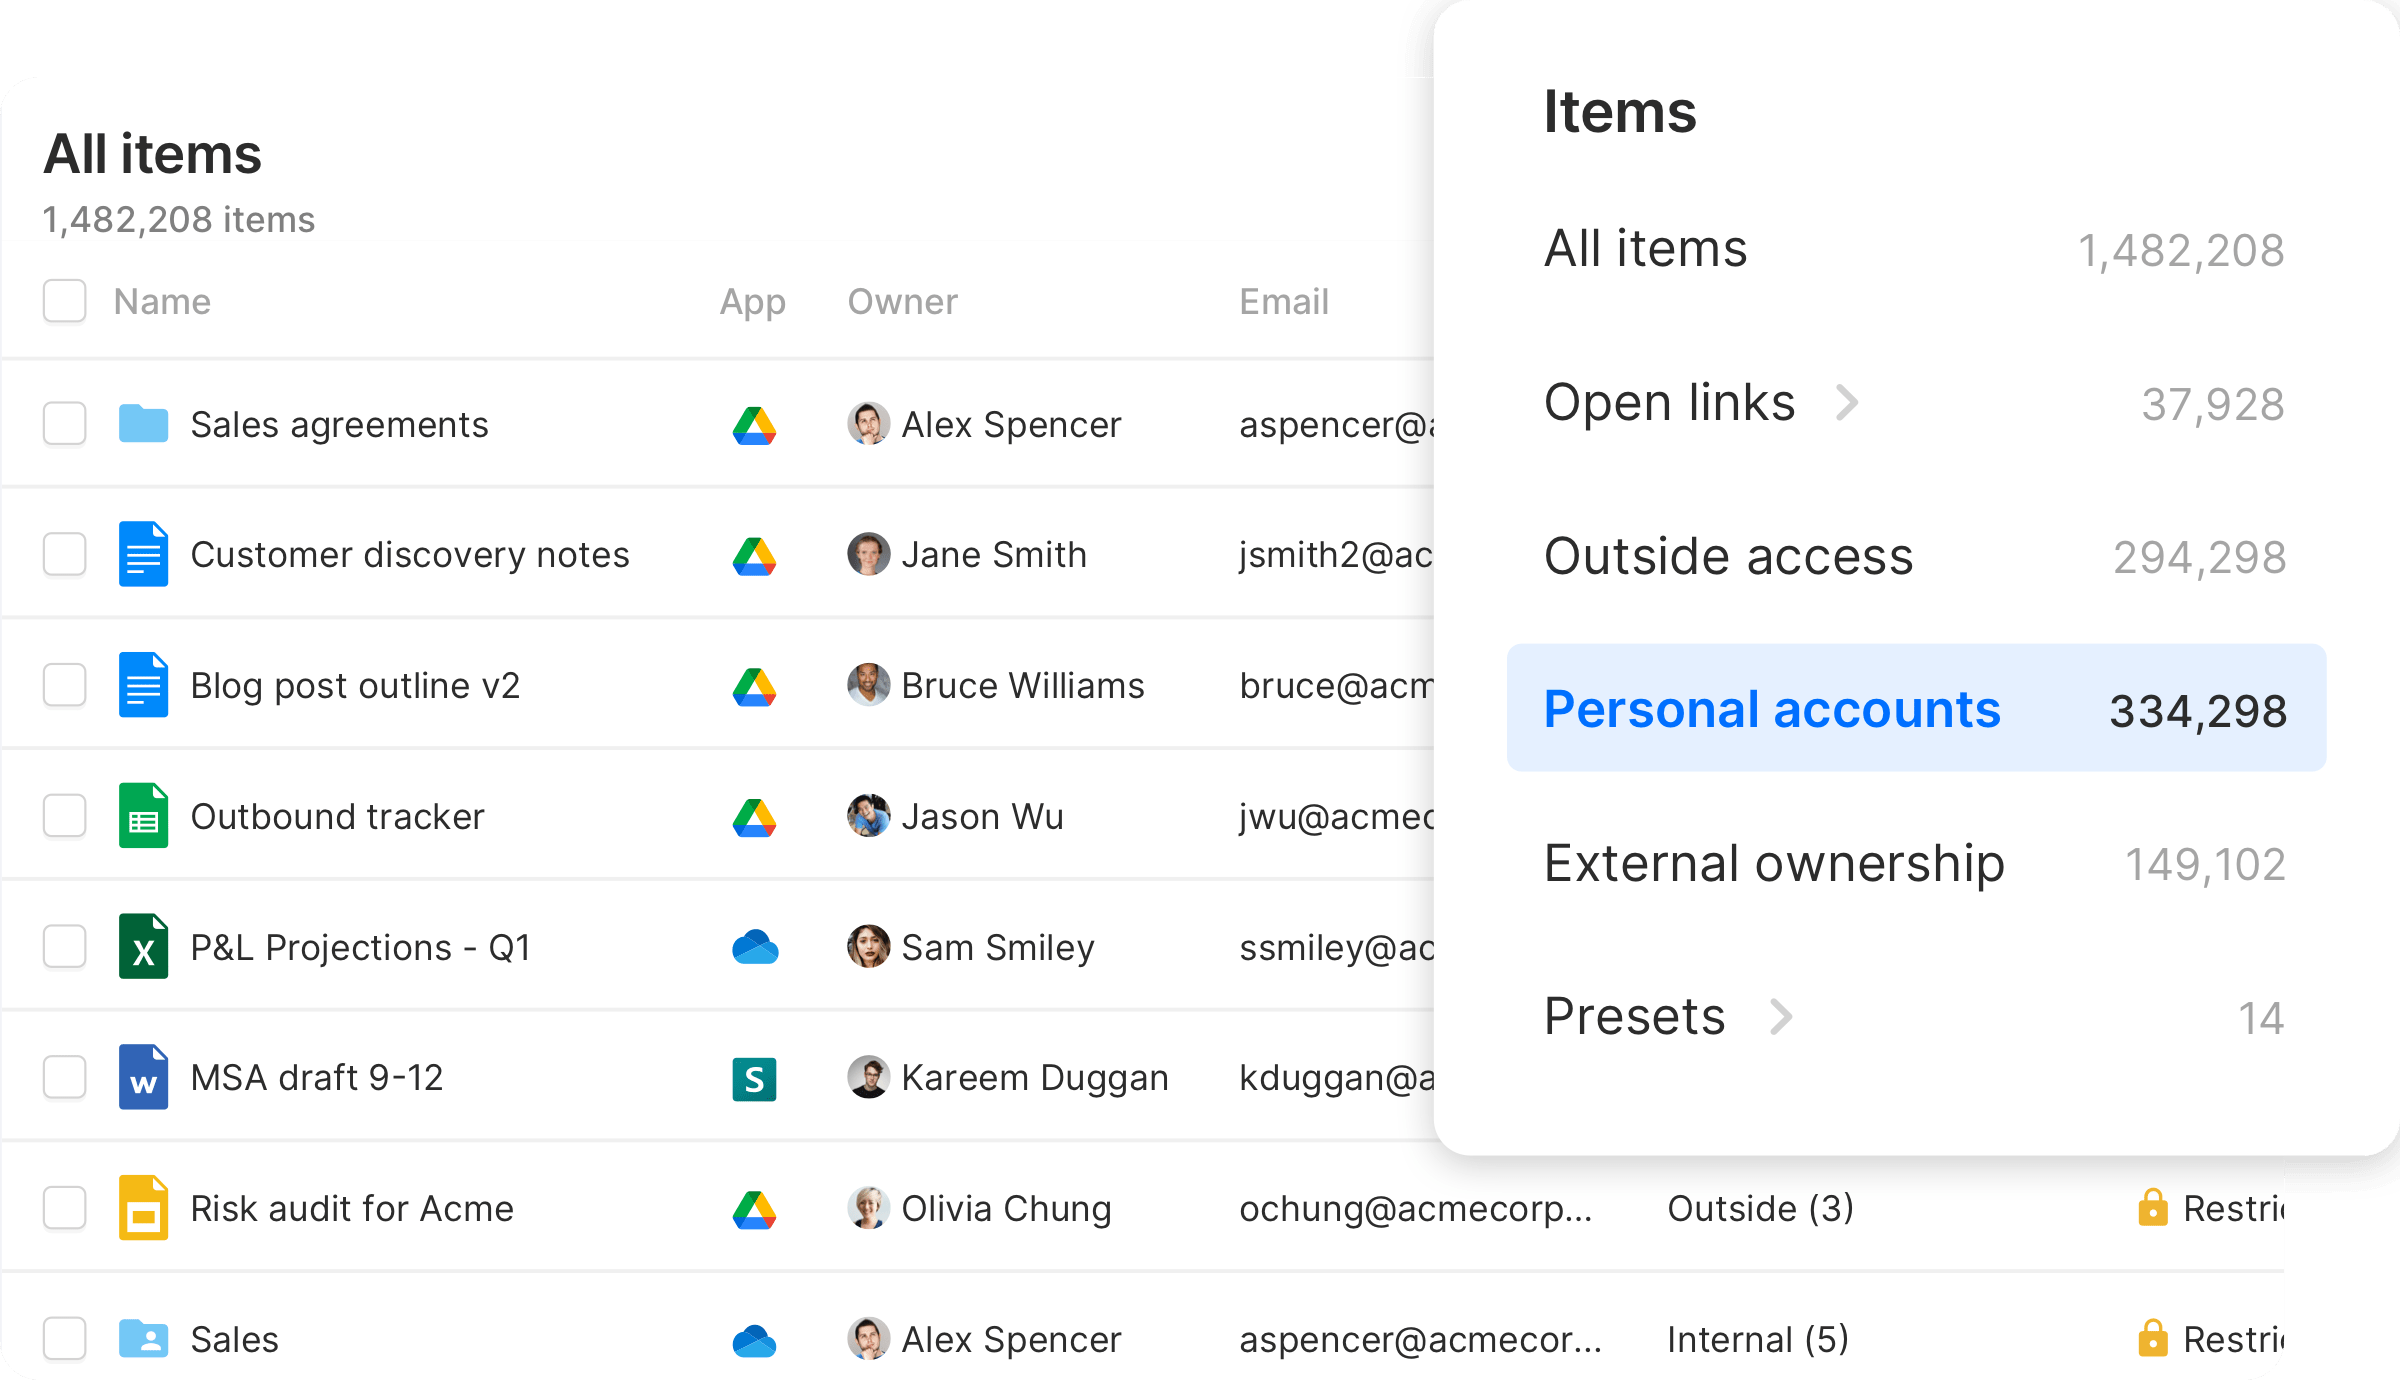Image resolution: width=2400 pixels, height=1380 pixels.
Task: Check the checkbox for Blog post outline v2
Action: pos(64,685)
